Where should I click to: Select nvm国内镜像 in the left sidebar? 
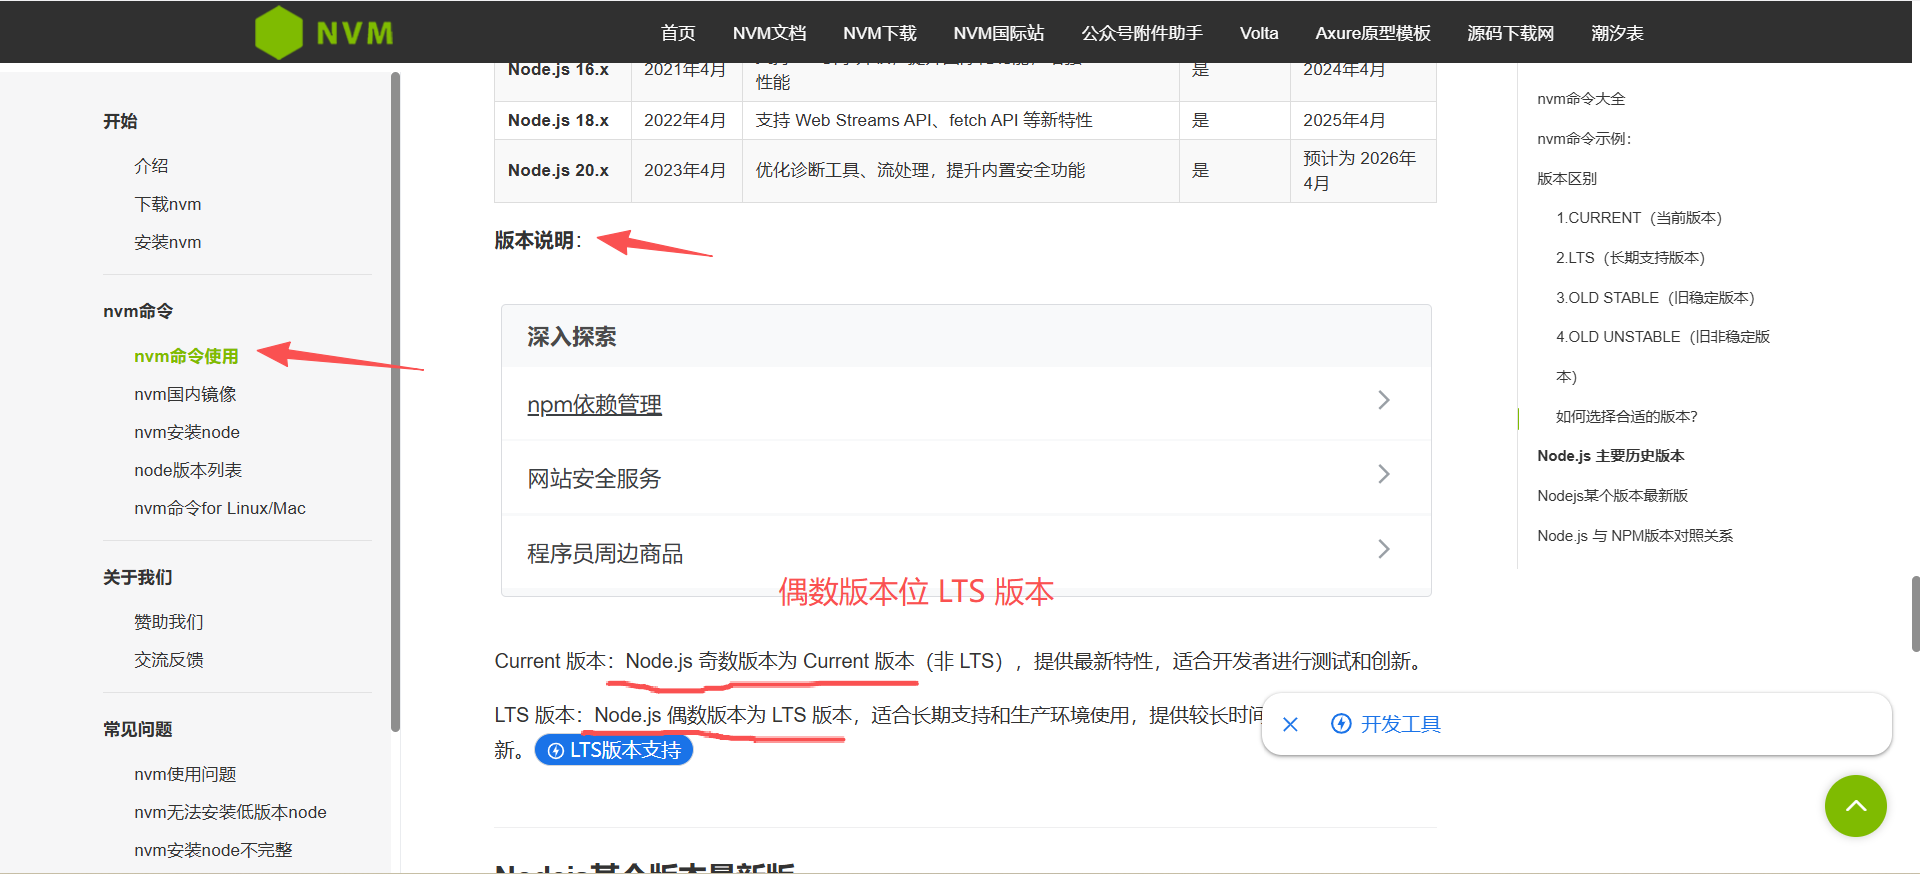pos(185,394)
